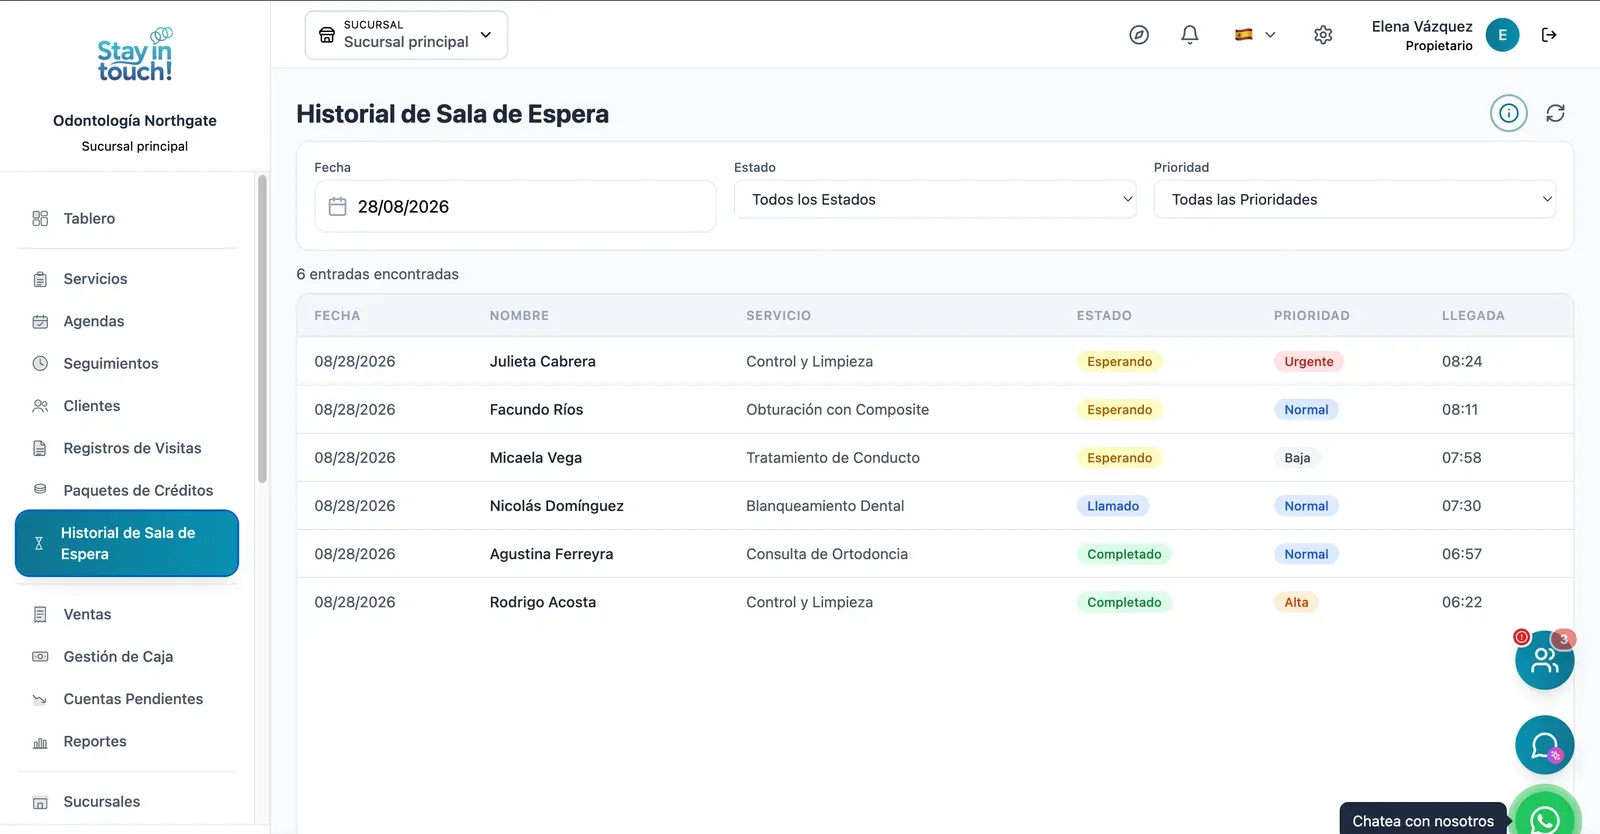Go to Ventas section

point(87,615)
